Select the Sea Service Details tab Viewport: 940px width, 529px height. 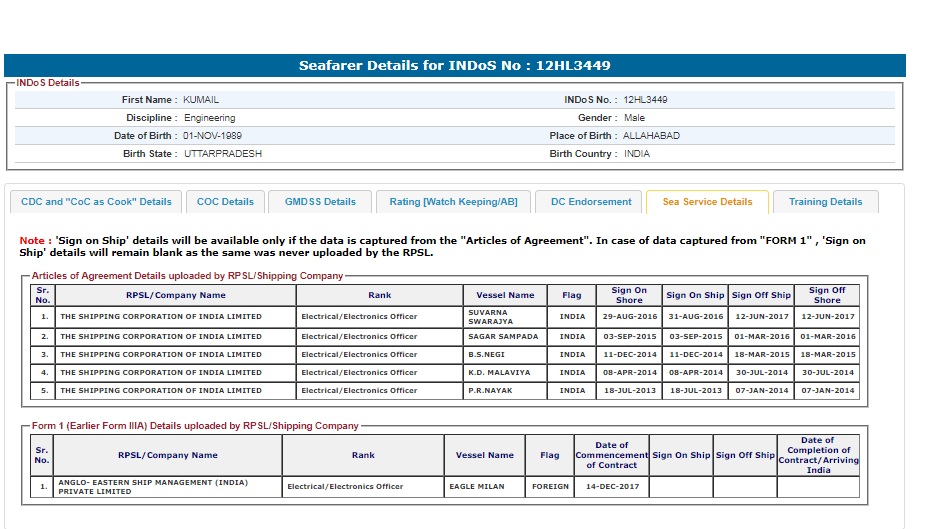coord(707,202)
